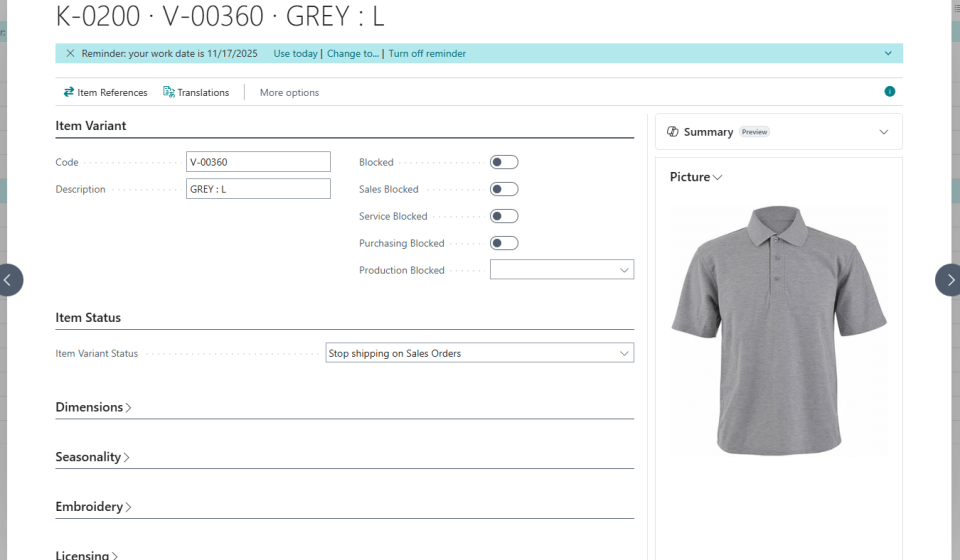Click the Use today link
This screenshot has height=560, width=960.
pyautogui.click(x=295, y=54)
